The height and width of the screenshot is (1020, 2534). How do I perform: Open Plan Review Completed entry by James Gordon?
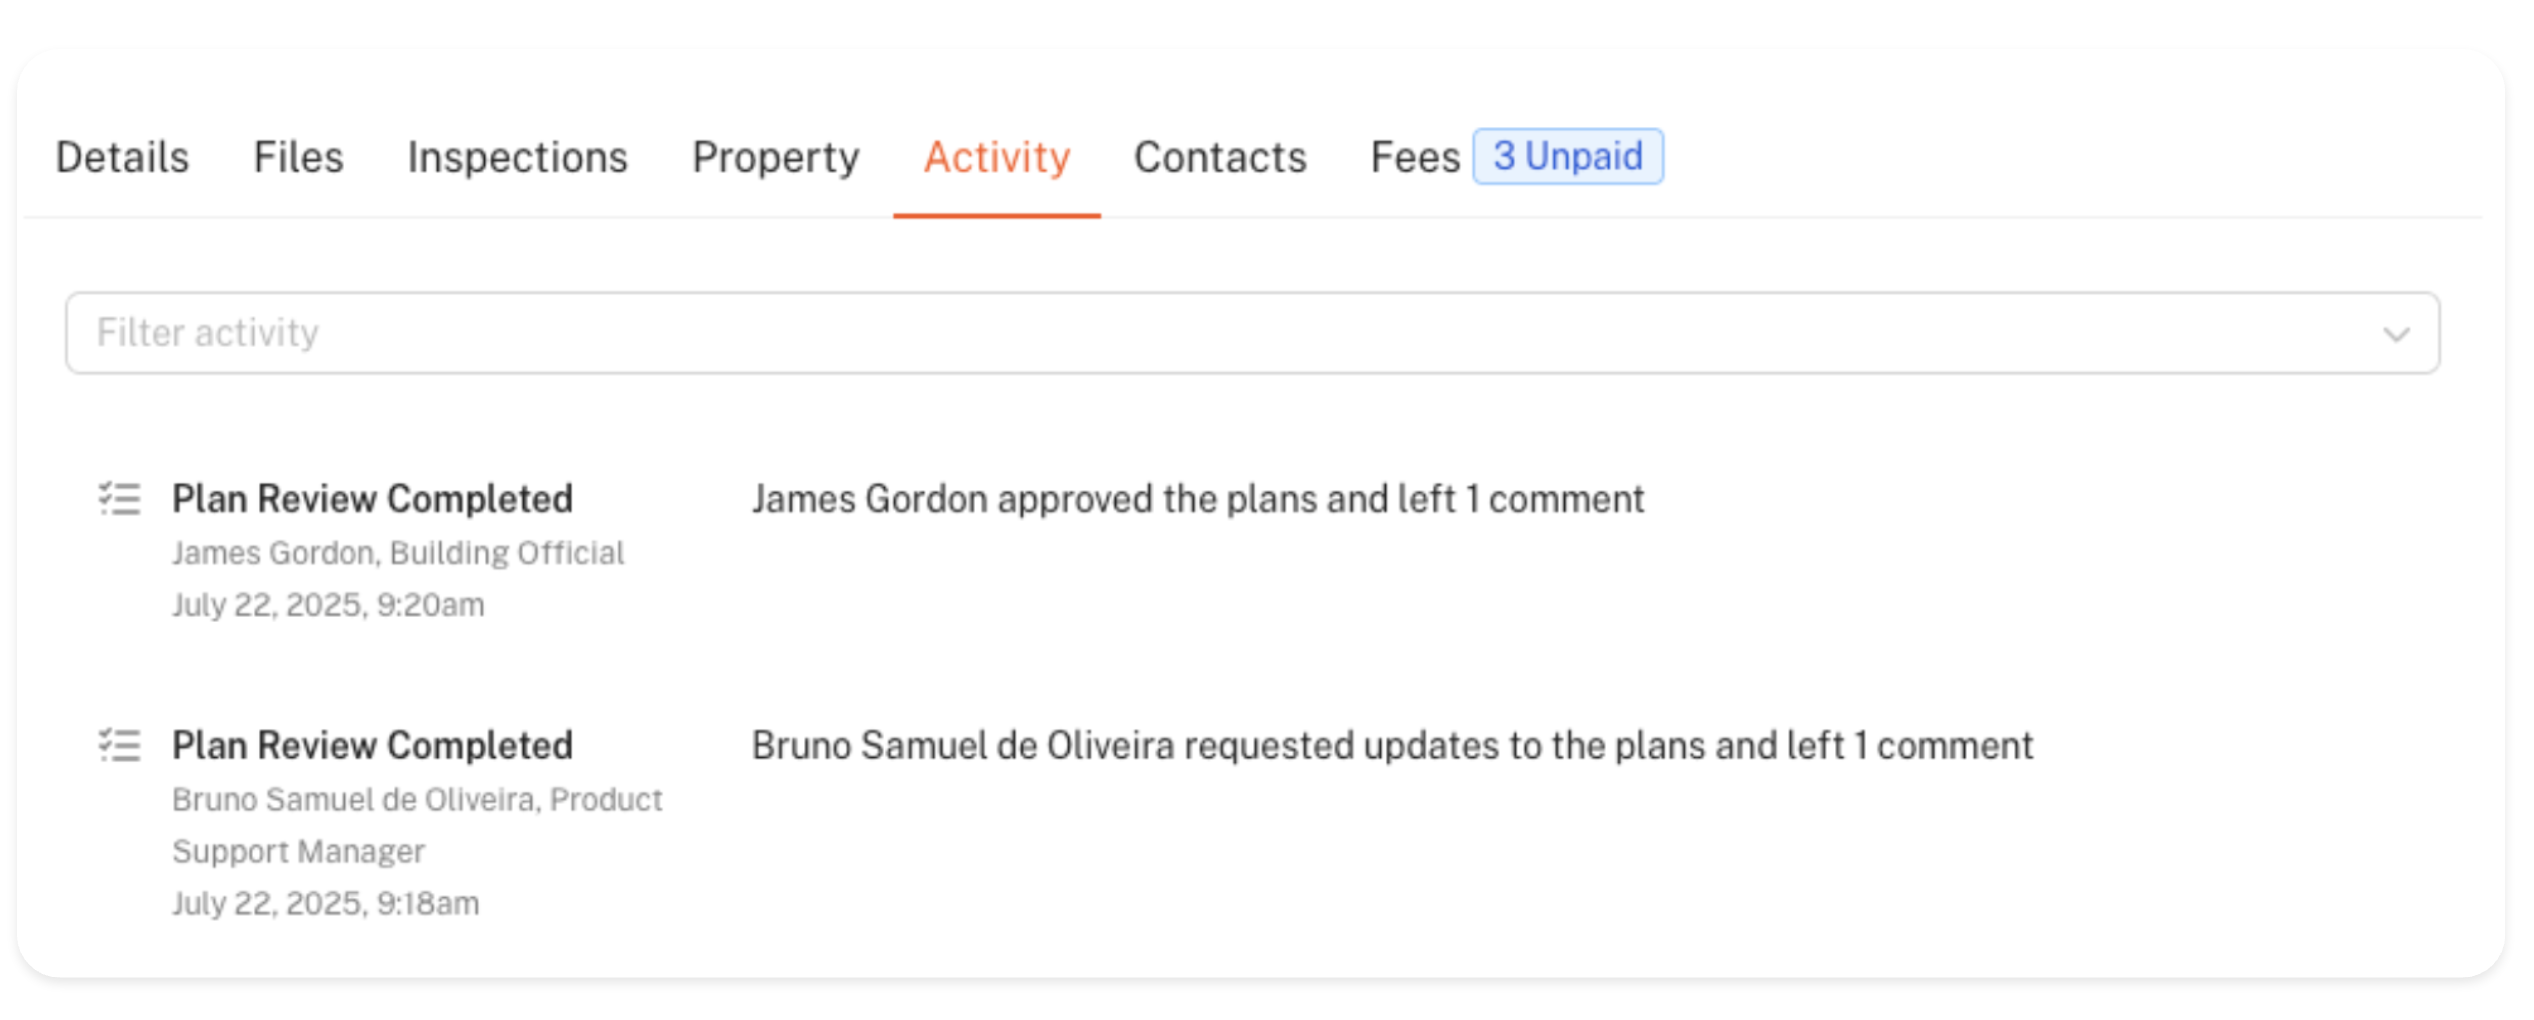(x=372, y=498)
